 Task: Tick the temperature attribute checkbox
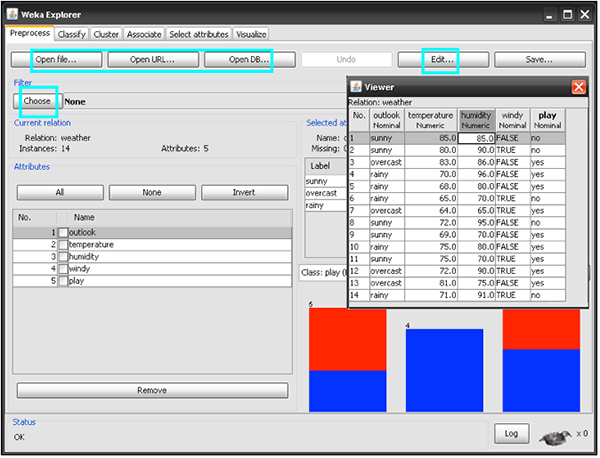tap(63, 244)
